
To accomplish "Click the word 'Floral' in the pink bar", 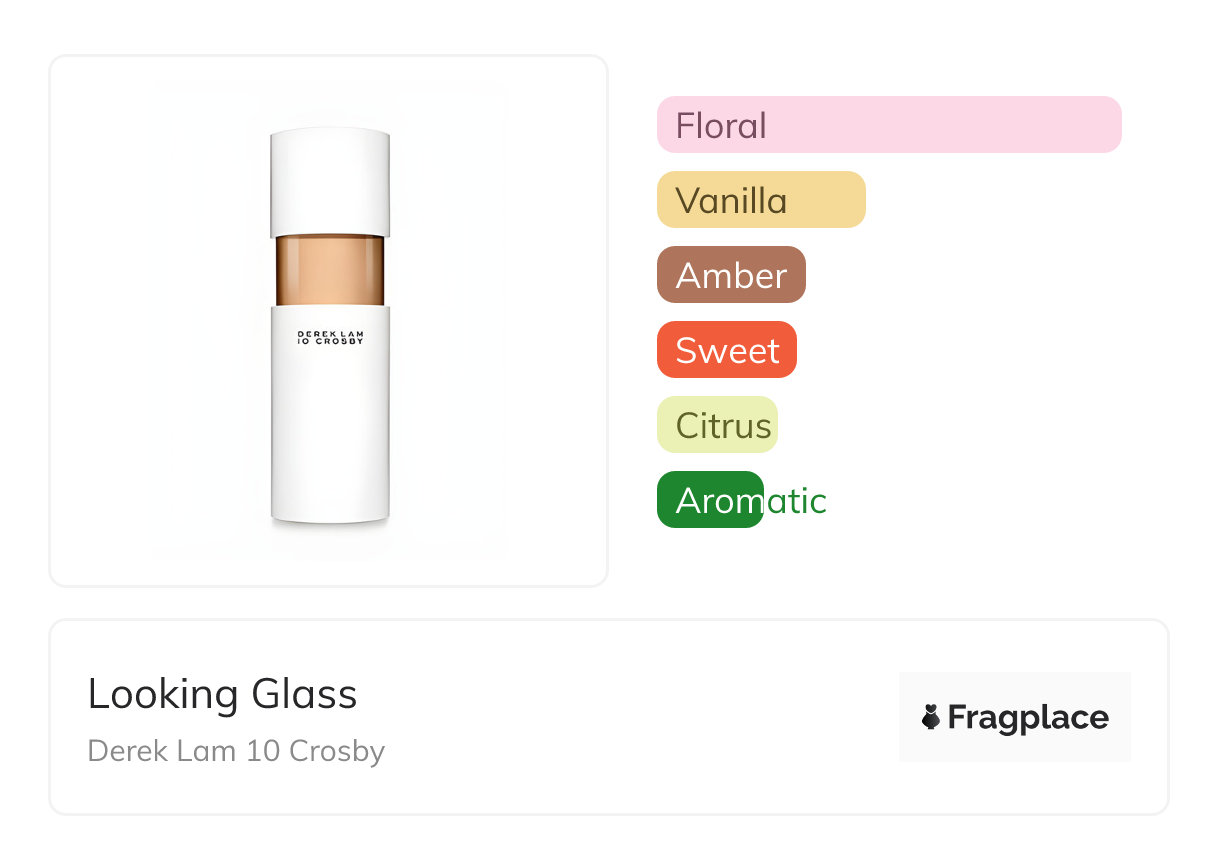I will [721, 126].
